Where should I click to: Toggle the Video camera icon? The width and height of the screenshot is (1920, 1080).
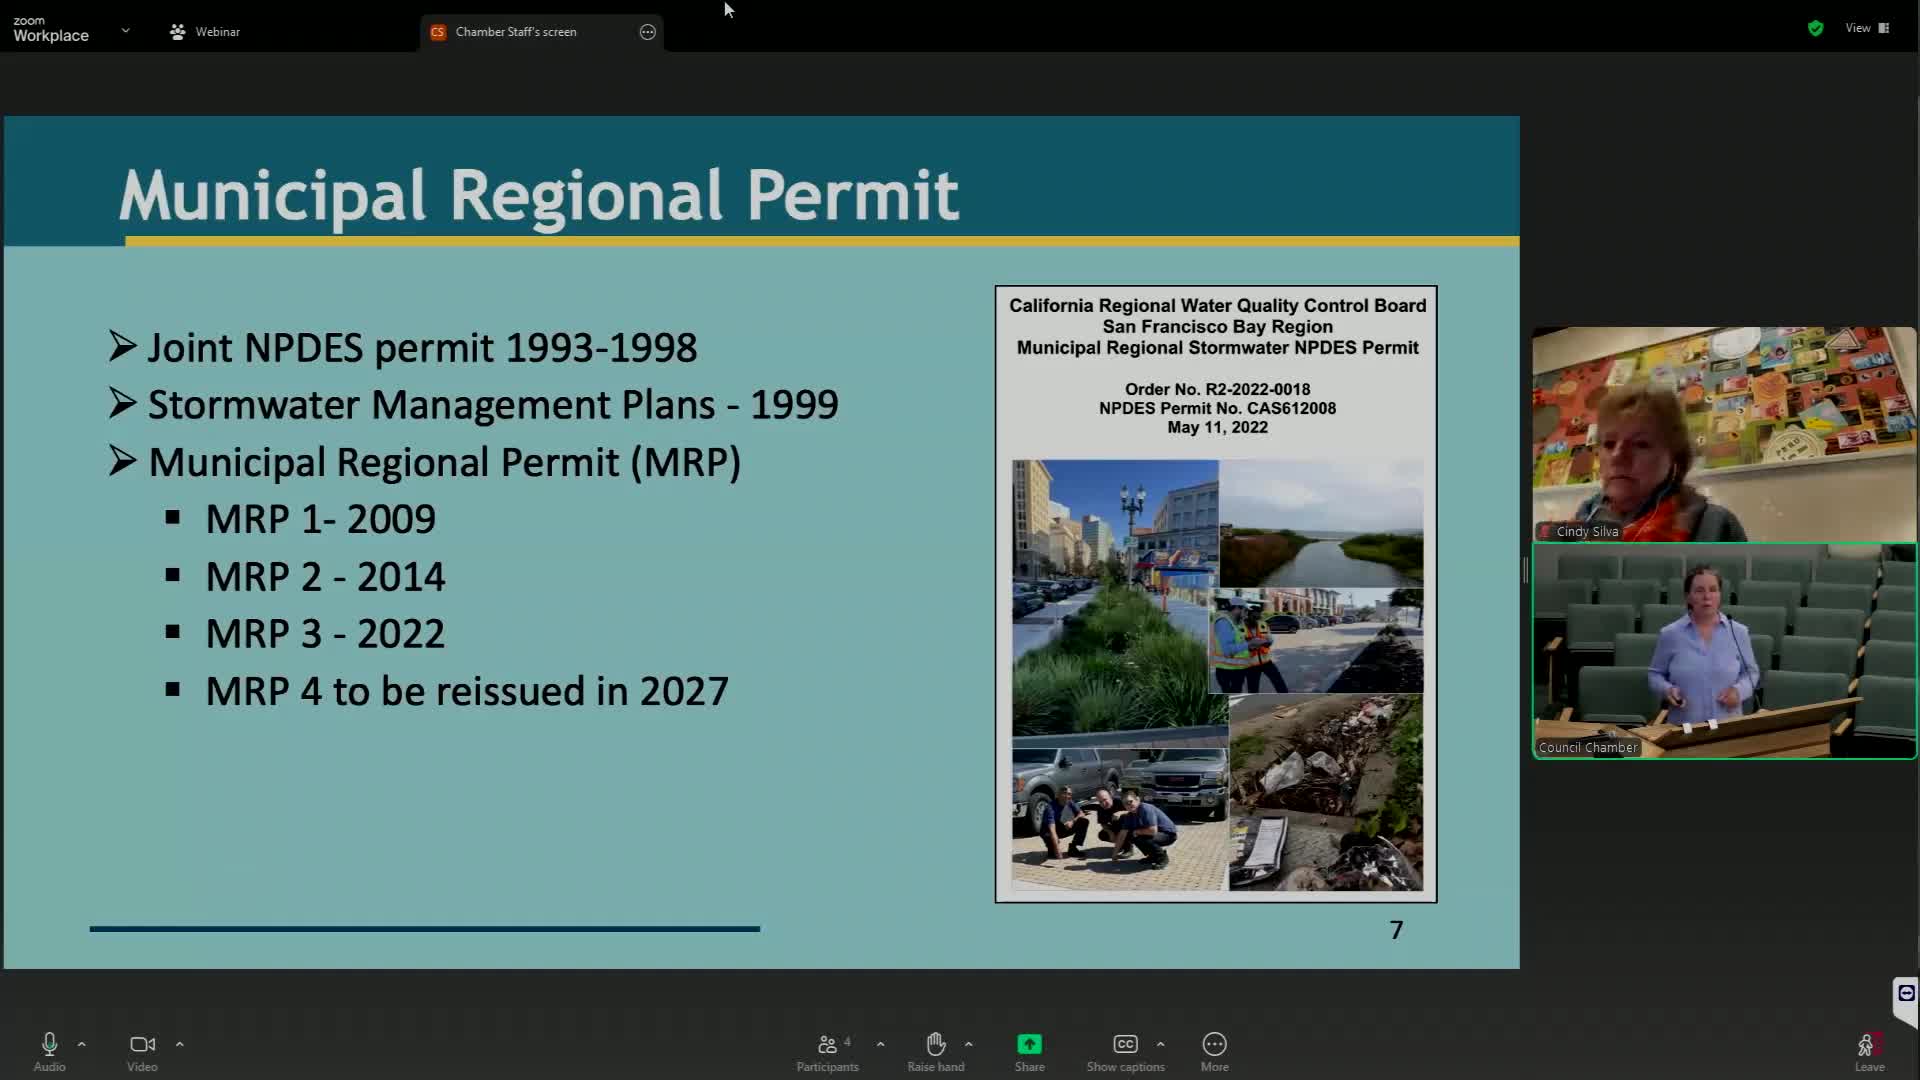[142, 1045]
